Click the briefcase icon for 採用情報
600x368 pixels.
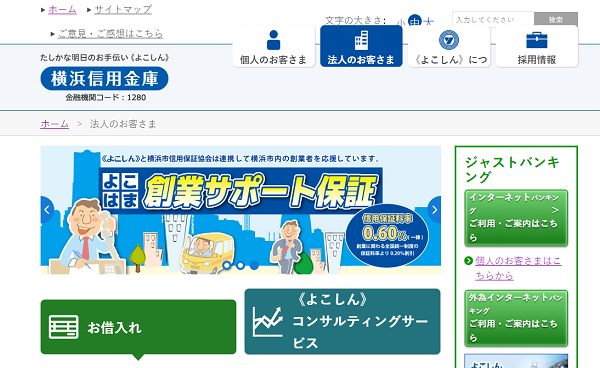tap(536, 40)
